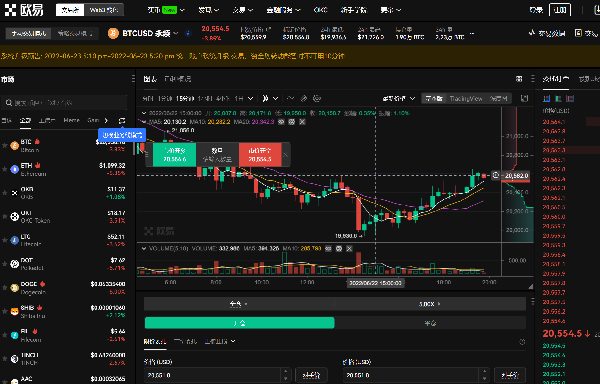Click the download icon in top right
Viewport: 600px width, 384px height.
597,10
